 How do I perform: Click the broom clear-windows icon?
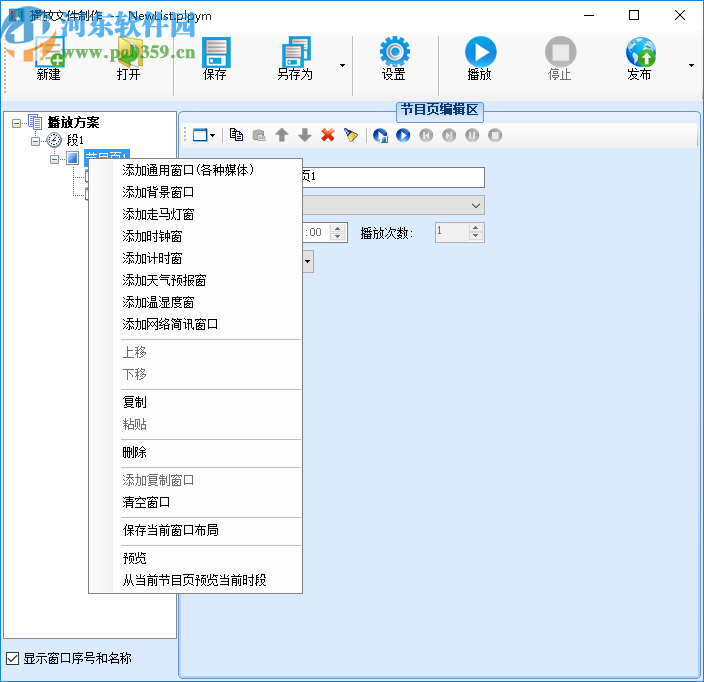(x=351, y=135)
